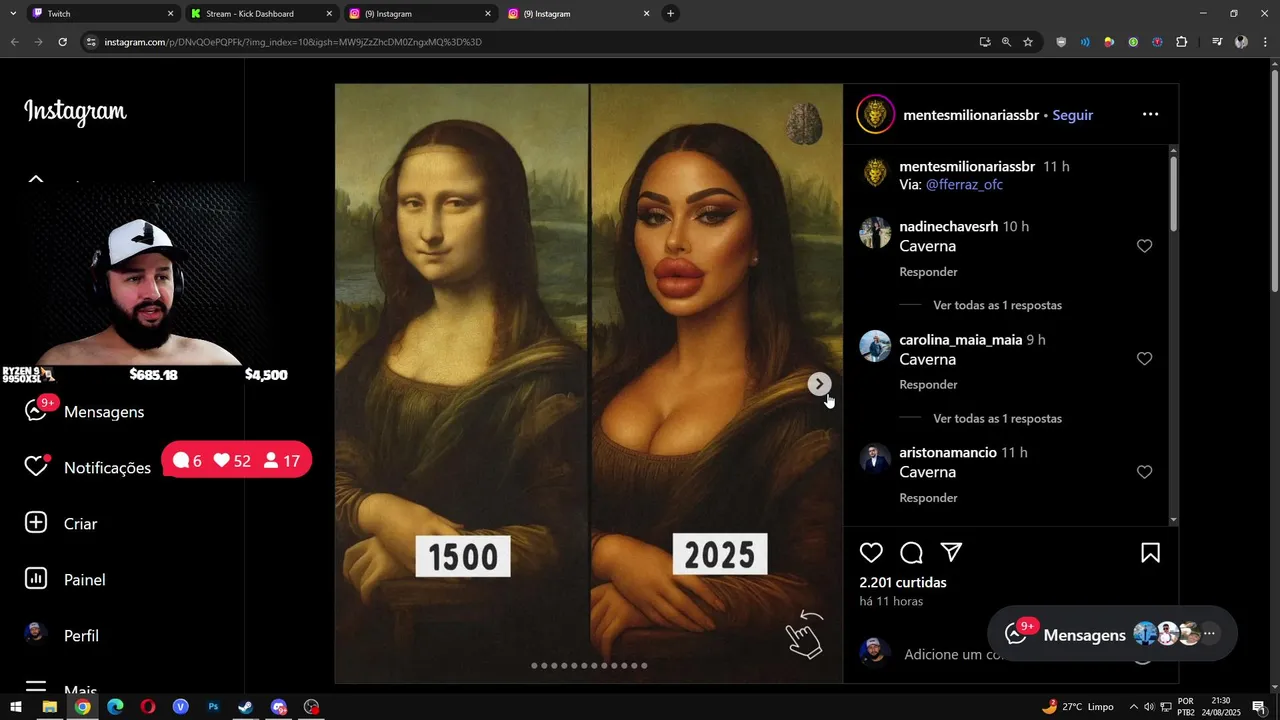Click the Instagram logo in the sidebar
This screenshot has width=1280, height=720.
[75, 111]
